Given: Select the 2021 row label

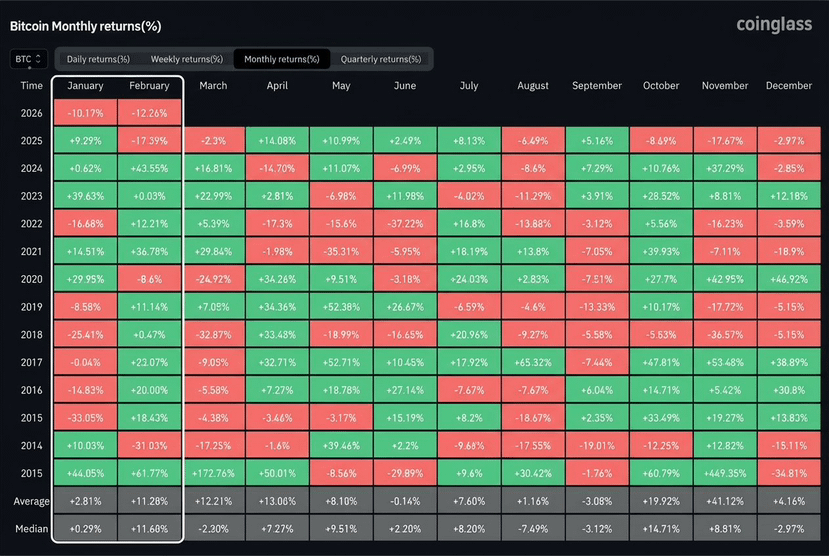Looking at the screenshot, I should click(x=31, y=252).
